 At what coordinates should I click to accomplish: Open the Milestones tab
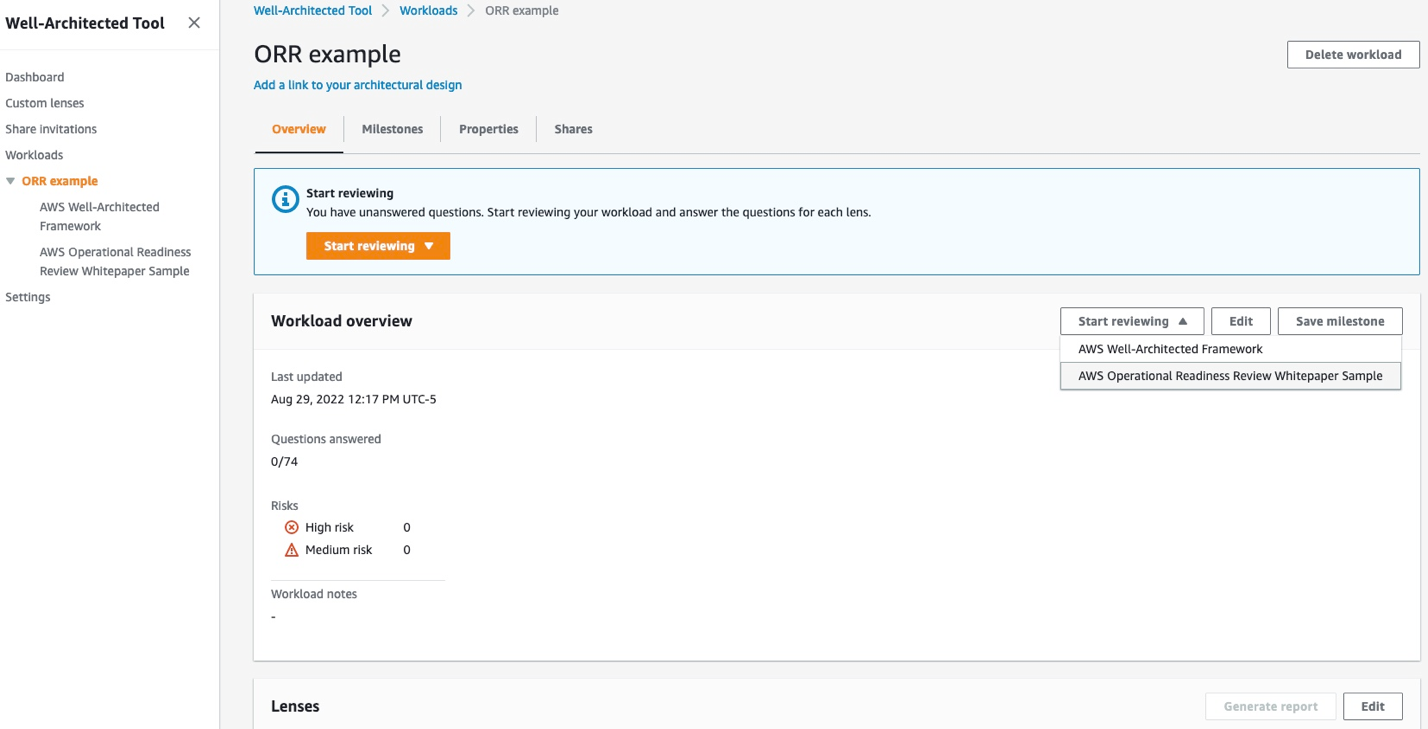point(392,129)
